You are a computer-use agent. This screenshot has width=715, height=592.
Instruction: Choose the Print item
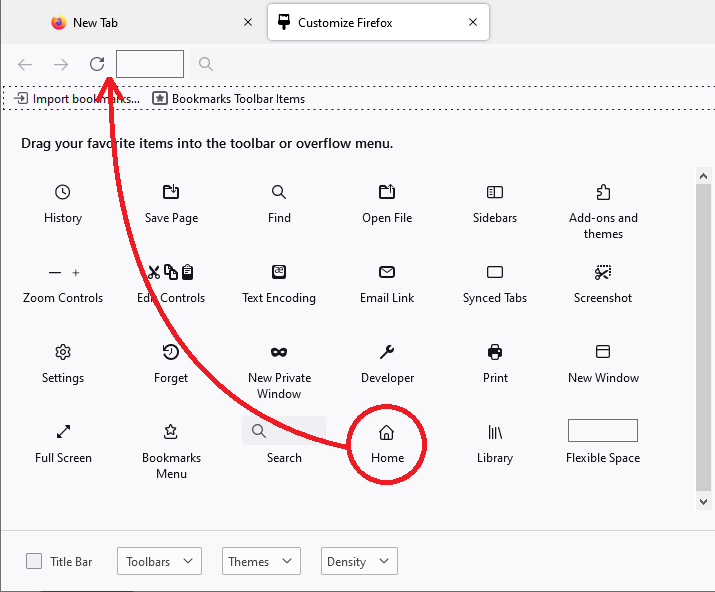(495, 364)
